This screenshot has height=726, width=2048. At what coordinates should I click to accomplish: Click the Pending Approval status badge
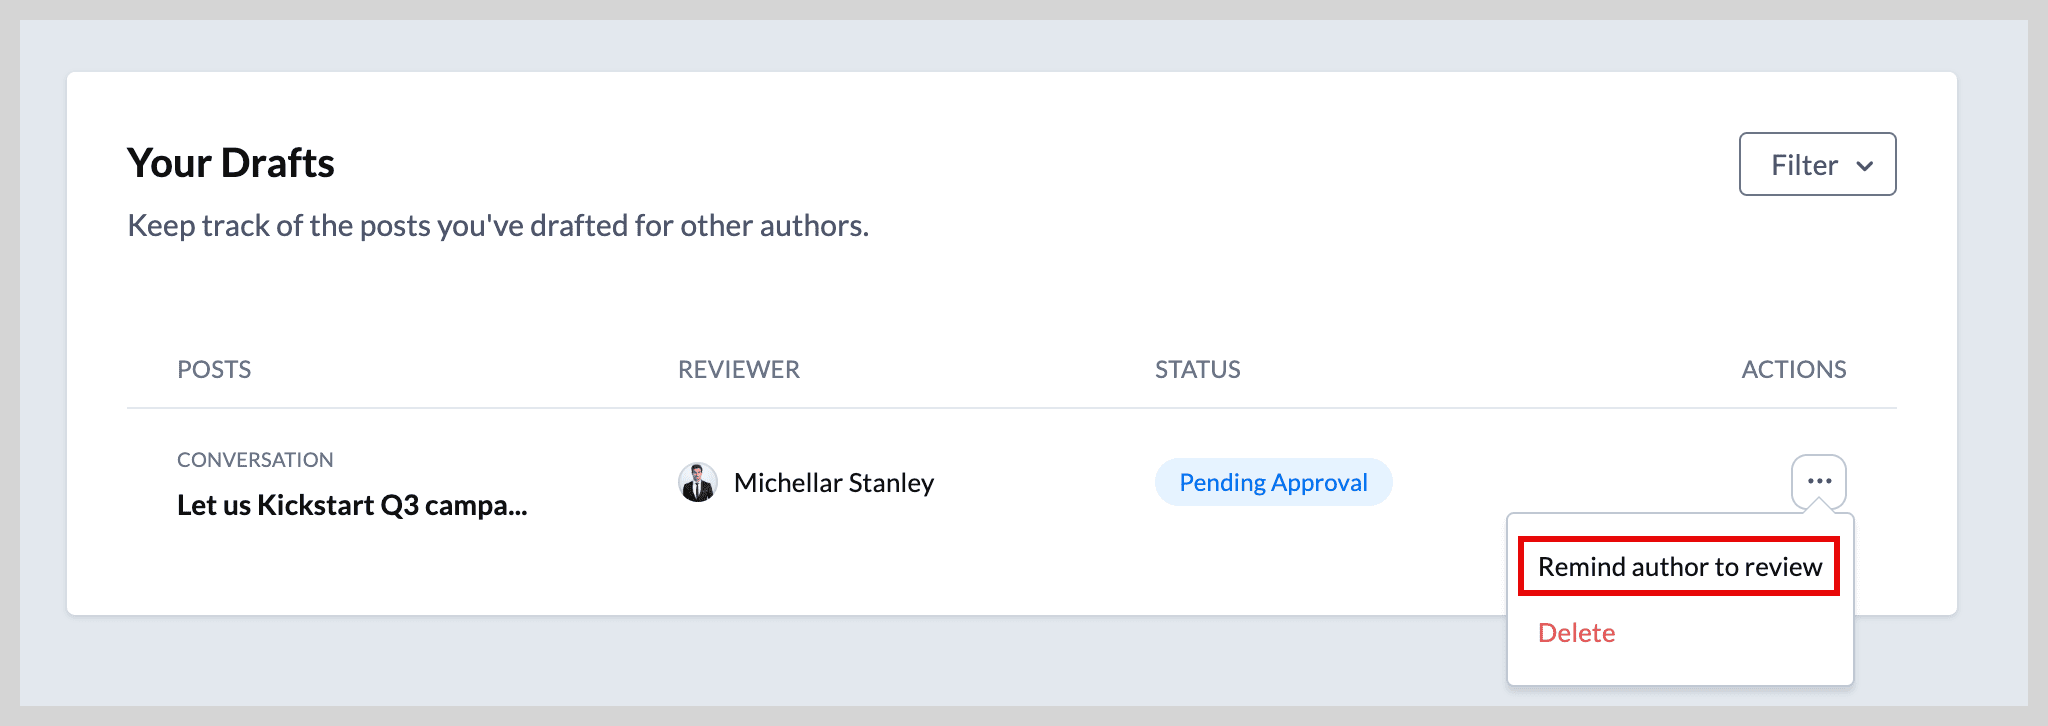click(x=1273, y=482)
